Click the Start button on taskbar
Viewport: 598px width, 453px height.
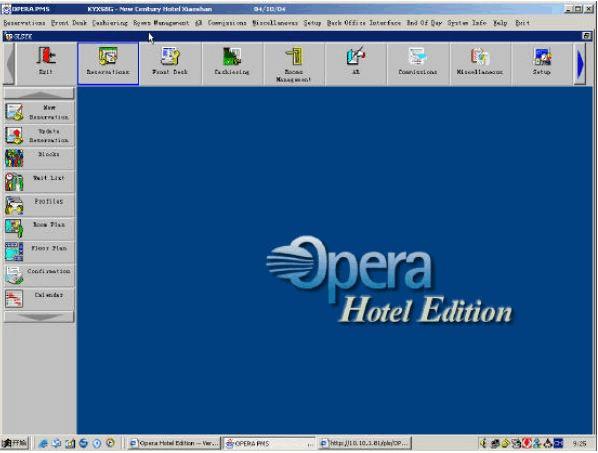pyautogui.click(x=15, y=443)
